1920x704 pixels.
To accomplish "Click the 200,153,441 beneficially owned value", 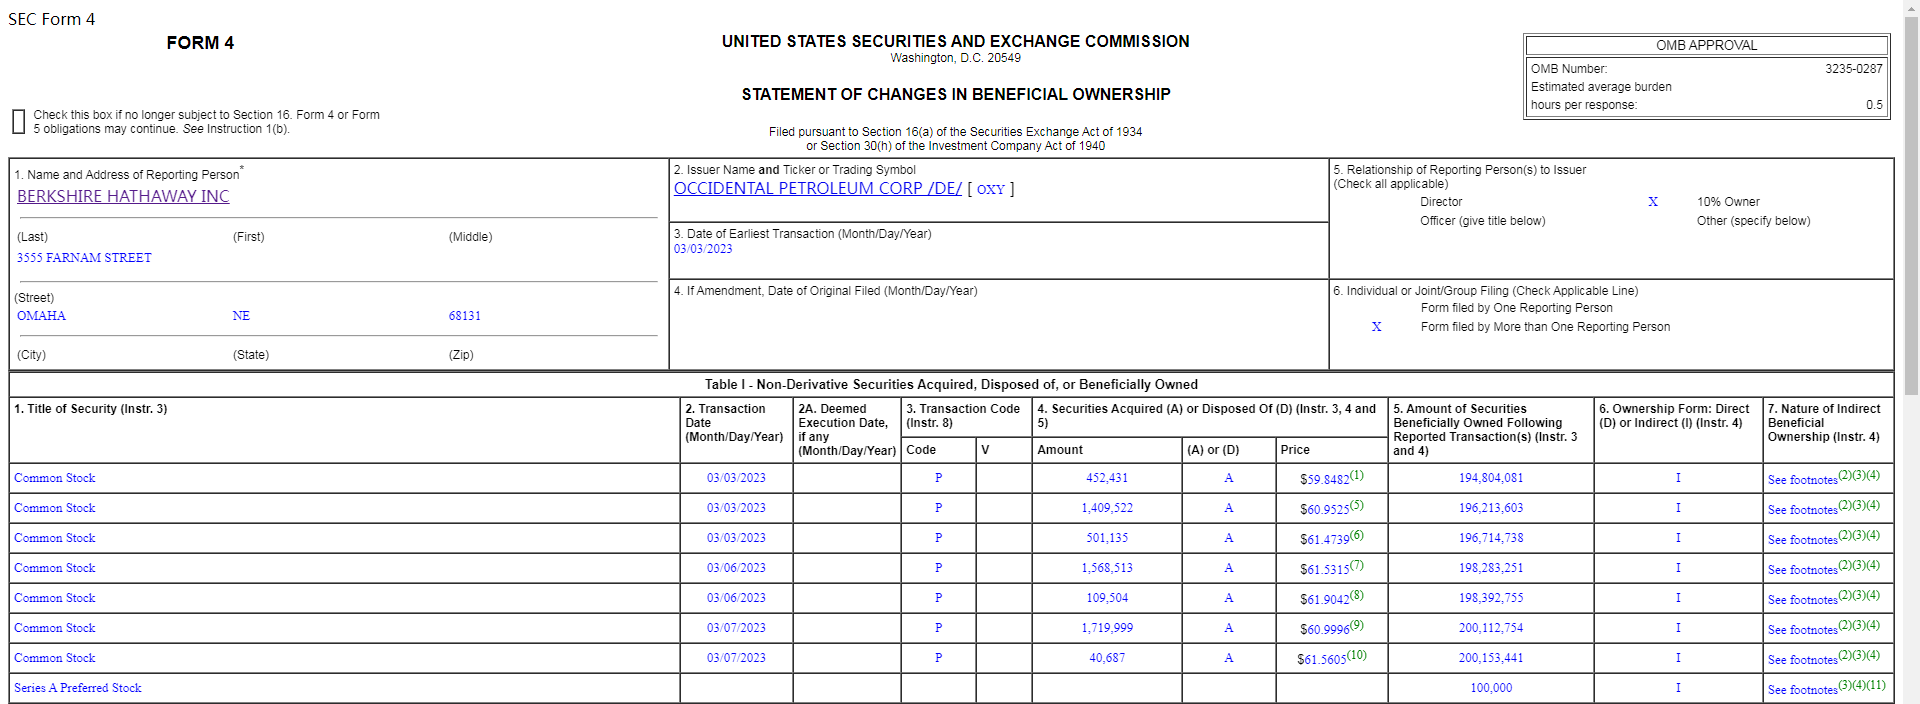I will click(1491, 658).
